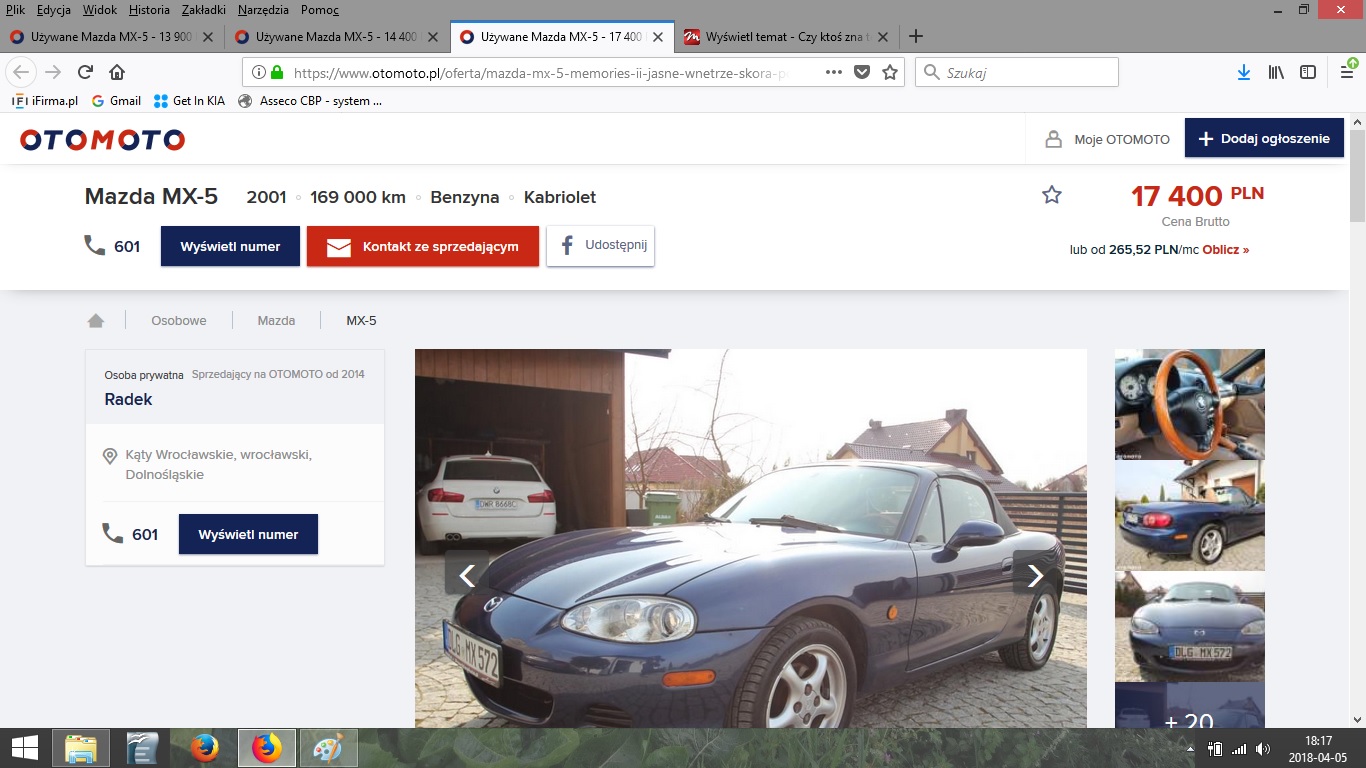Click Dodaj ogłoszenie button
The image size is (1366, 768).
point(1264,139)
